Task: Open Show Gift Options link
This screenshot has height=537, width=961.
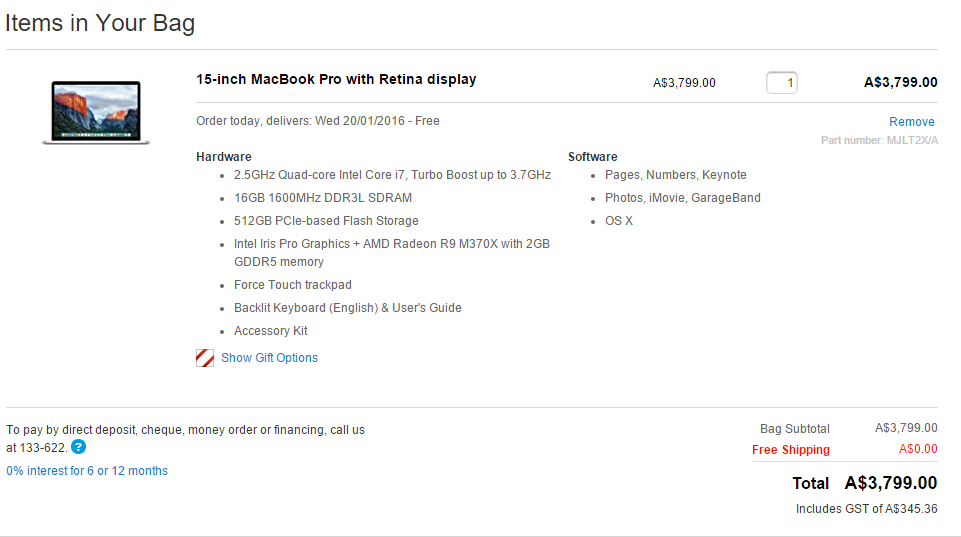Action: click(269, 358)
